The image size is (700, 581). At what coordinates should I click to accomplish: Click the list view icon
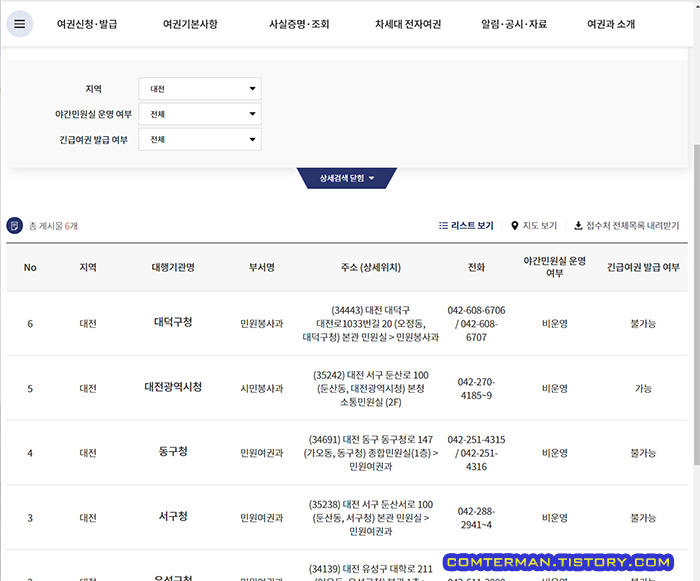(x=443, y=226)
